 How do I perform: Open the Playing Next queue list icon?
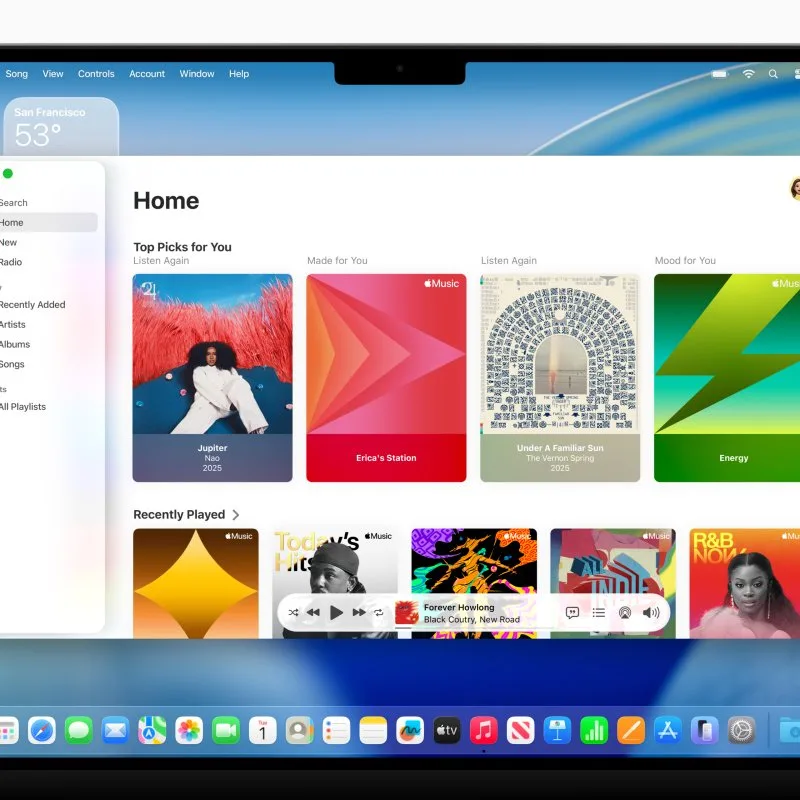pyautogui.click(x=598, y=612)
